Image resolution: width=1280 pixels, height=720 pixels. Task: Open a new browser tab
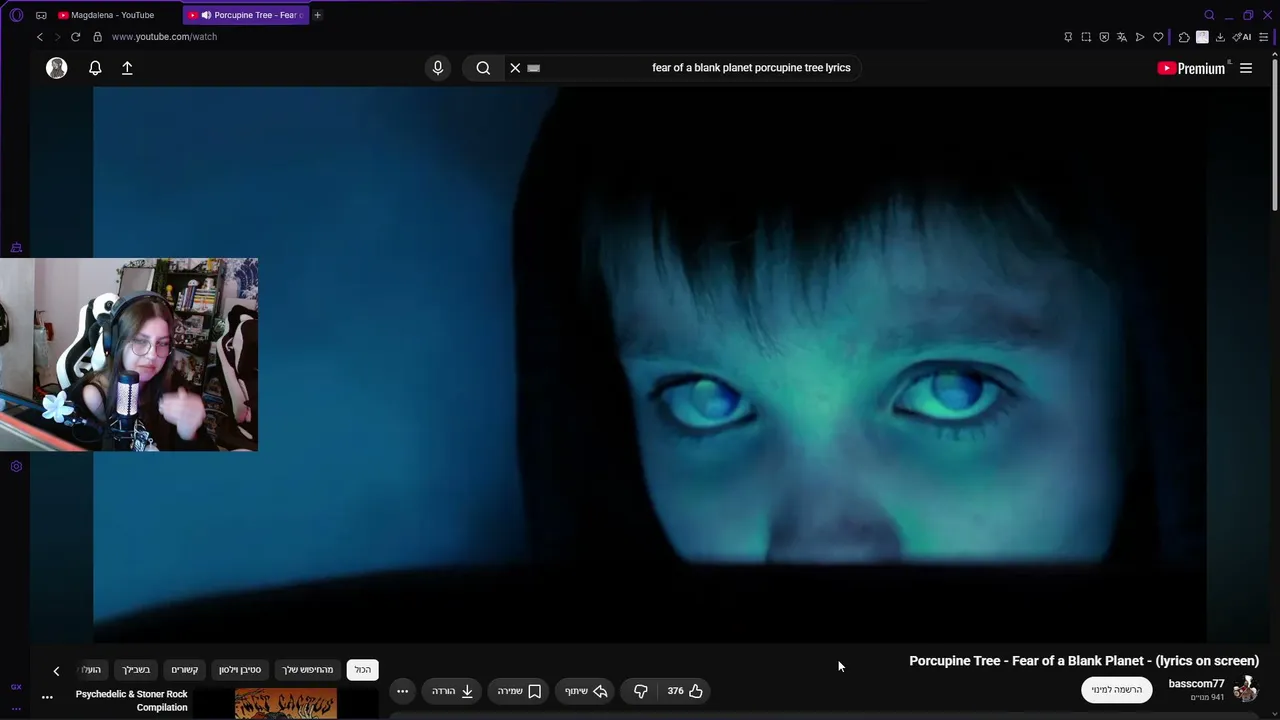(318, 15)
